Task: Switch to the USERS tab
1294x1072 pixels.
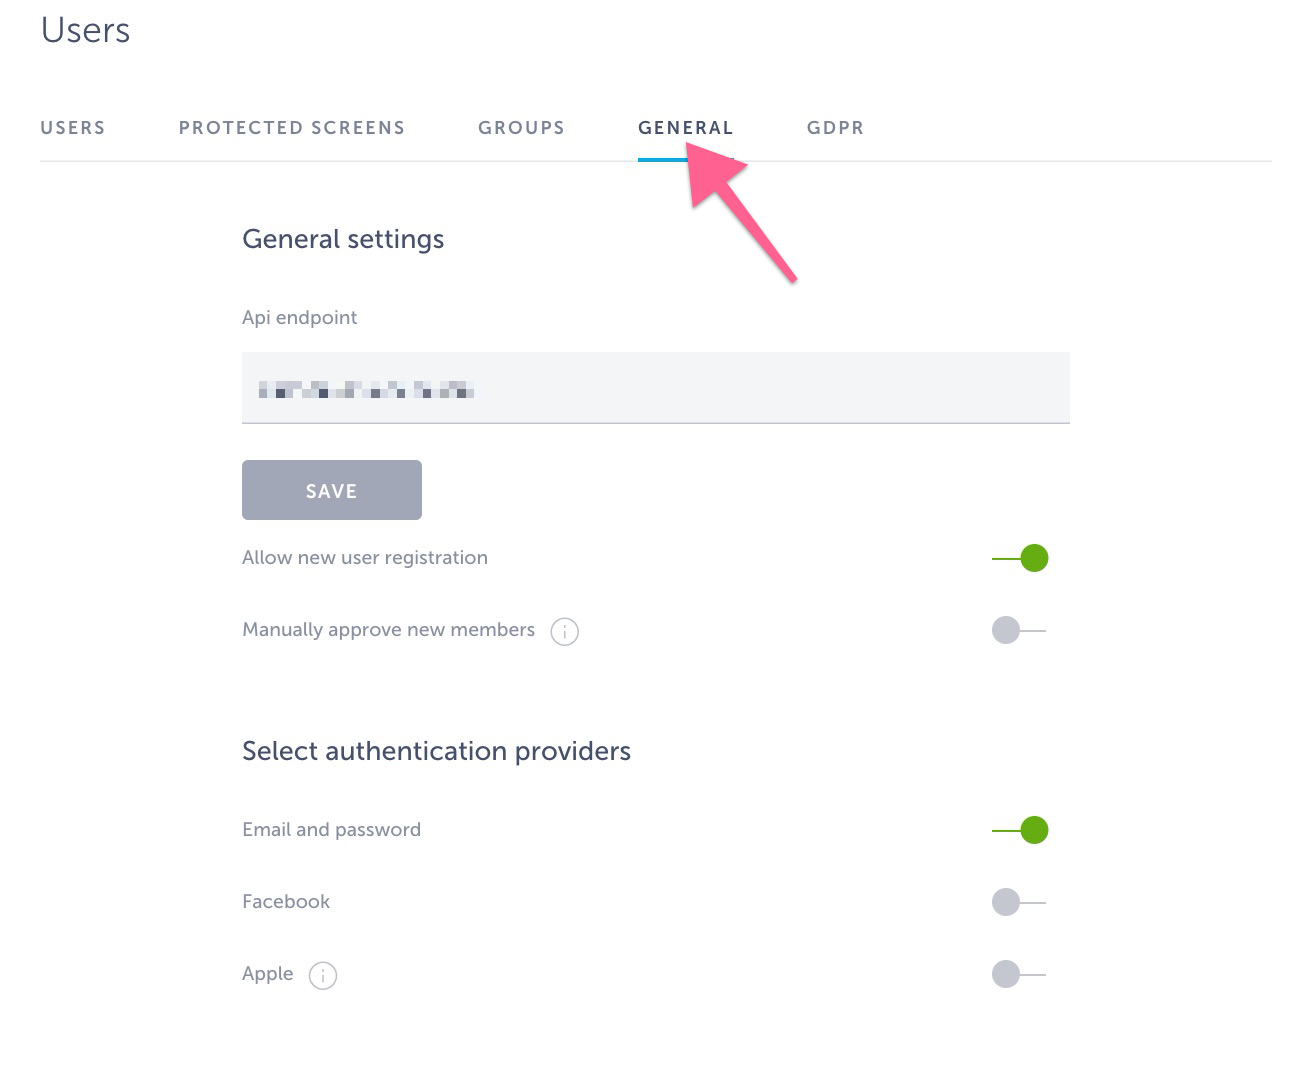Action: click(x=72, y=127)
